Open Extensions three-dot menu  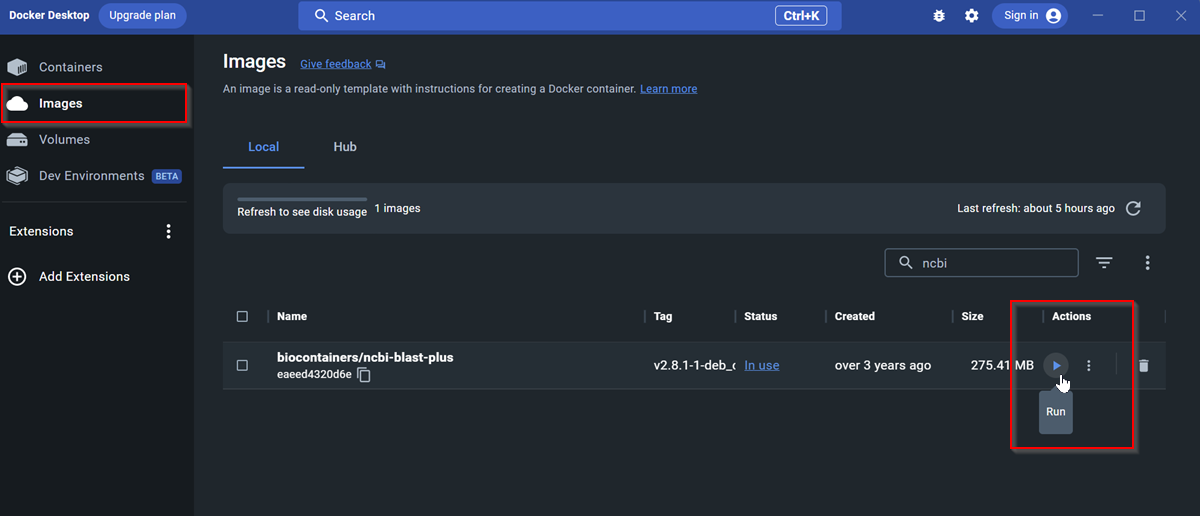point(168,232)
